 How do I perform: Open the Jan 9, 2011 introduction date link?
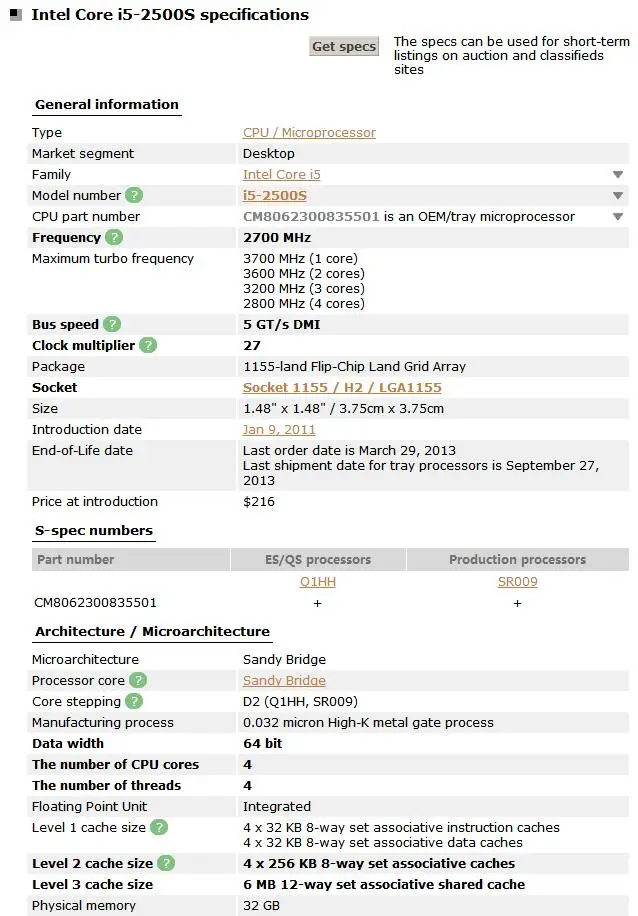[279, 430]
